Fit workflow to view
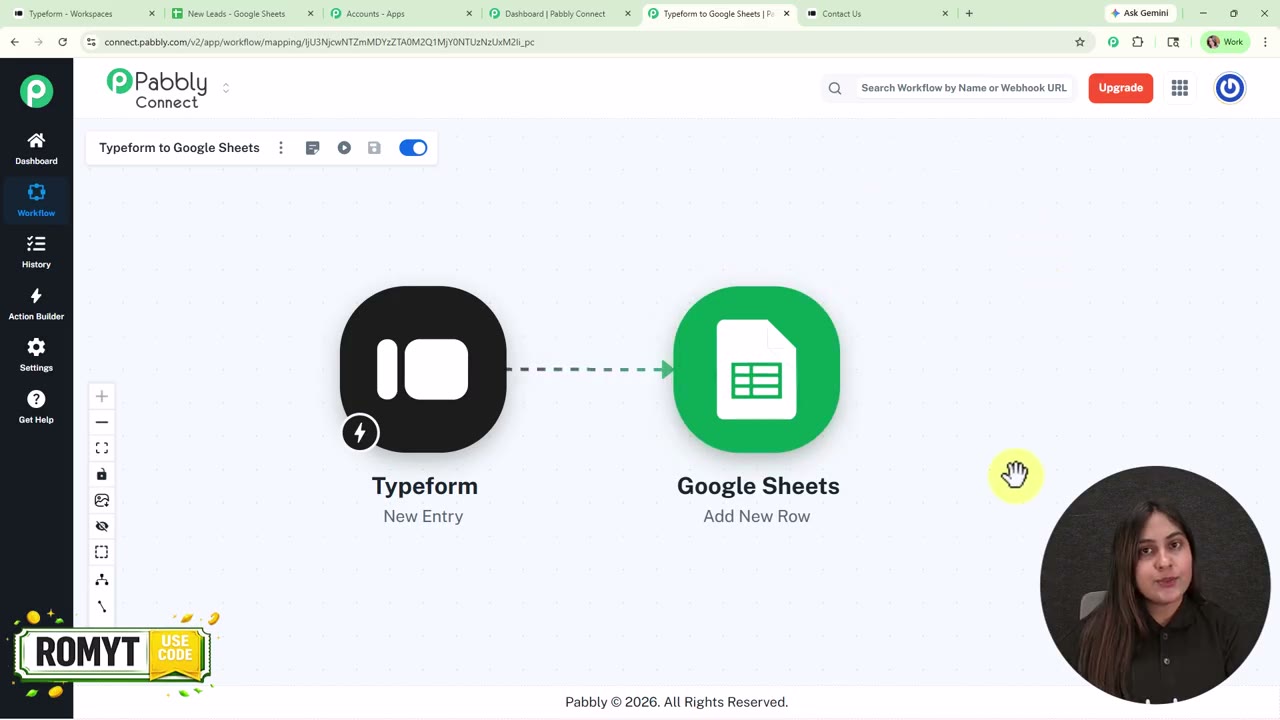 tap(101, 448)
